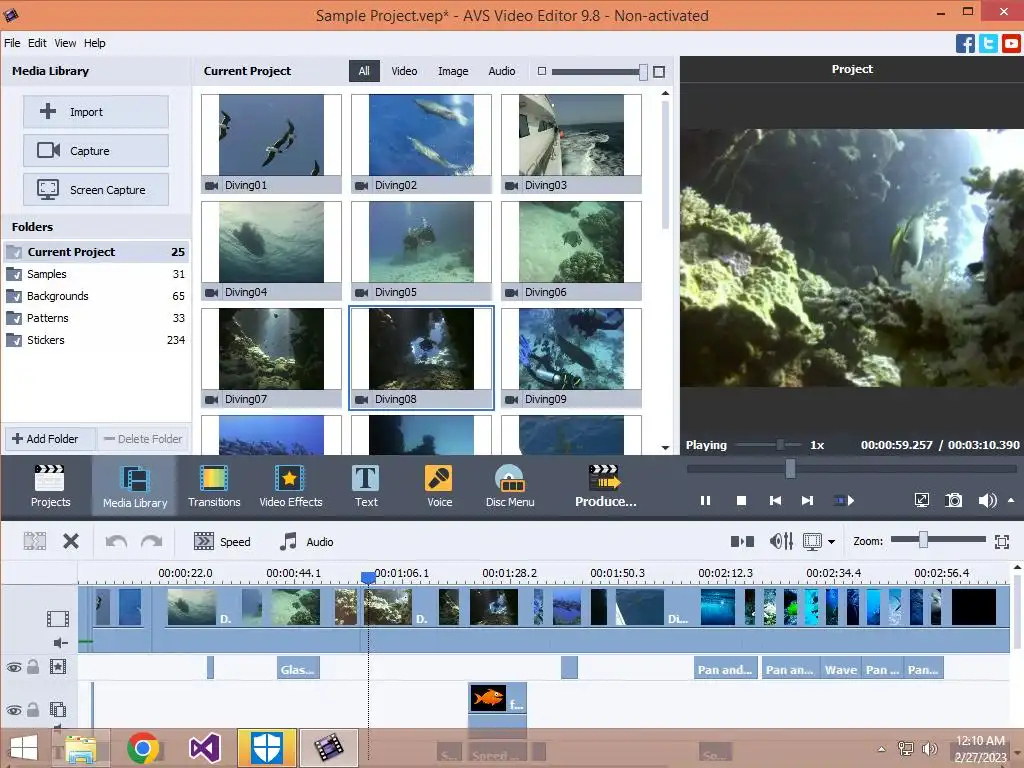
Task: Jump to the next frame
Action: tap(808, 500)
